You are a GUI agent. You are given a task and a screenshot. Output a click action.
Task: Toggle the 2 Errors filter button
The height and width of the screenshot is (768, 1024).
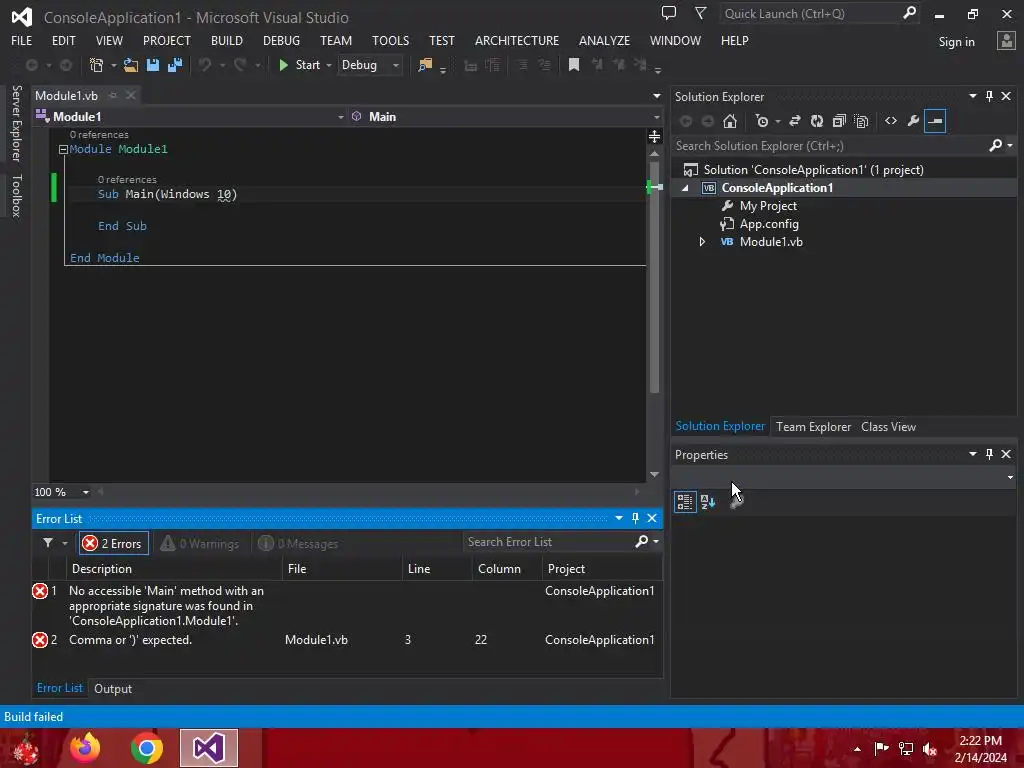click(x=114, y=543)
